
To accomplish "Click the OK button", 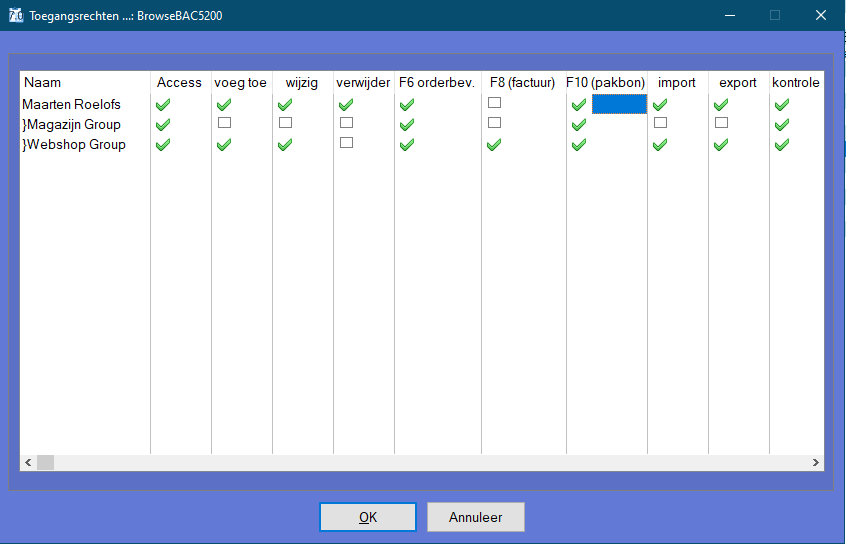I will (x=368, y=517).
